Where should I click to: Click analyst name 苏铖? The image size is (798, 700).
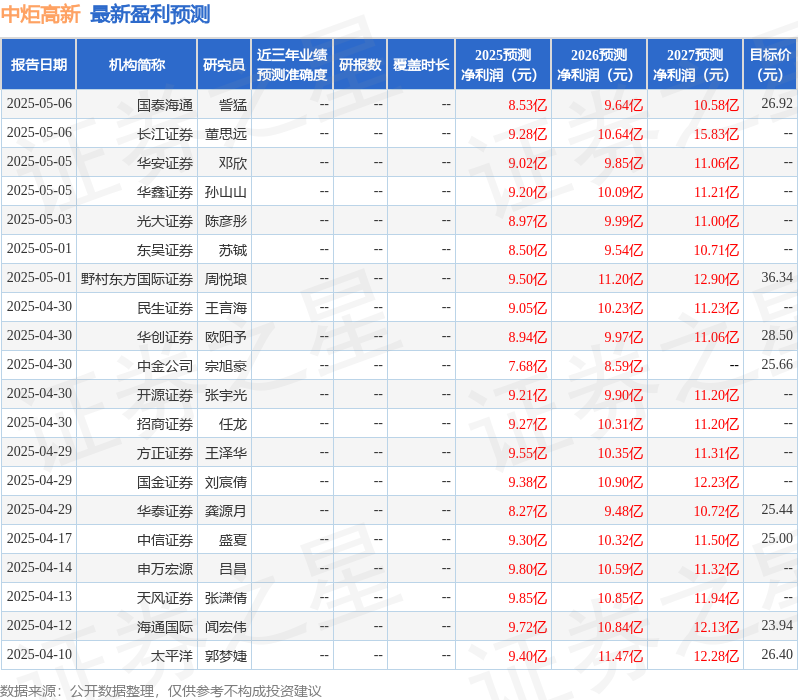(x=233, y=250)
